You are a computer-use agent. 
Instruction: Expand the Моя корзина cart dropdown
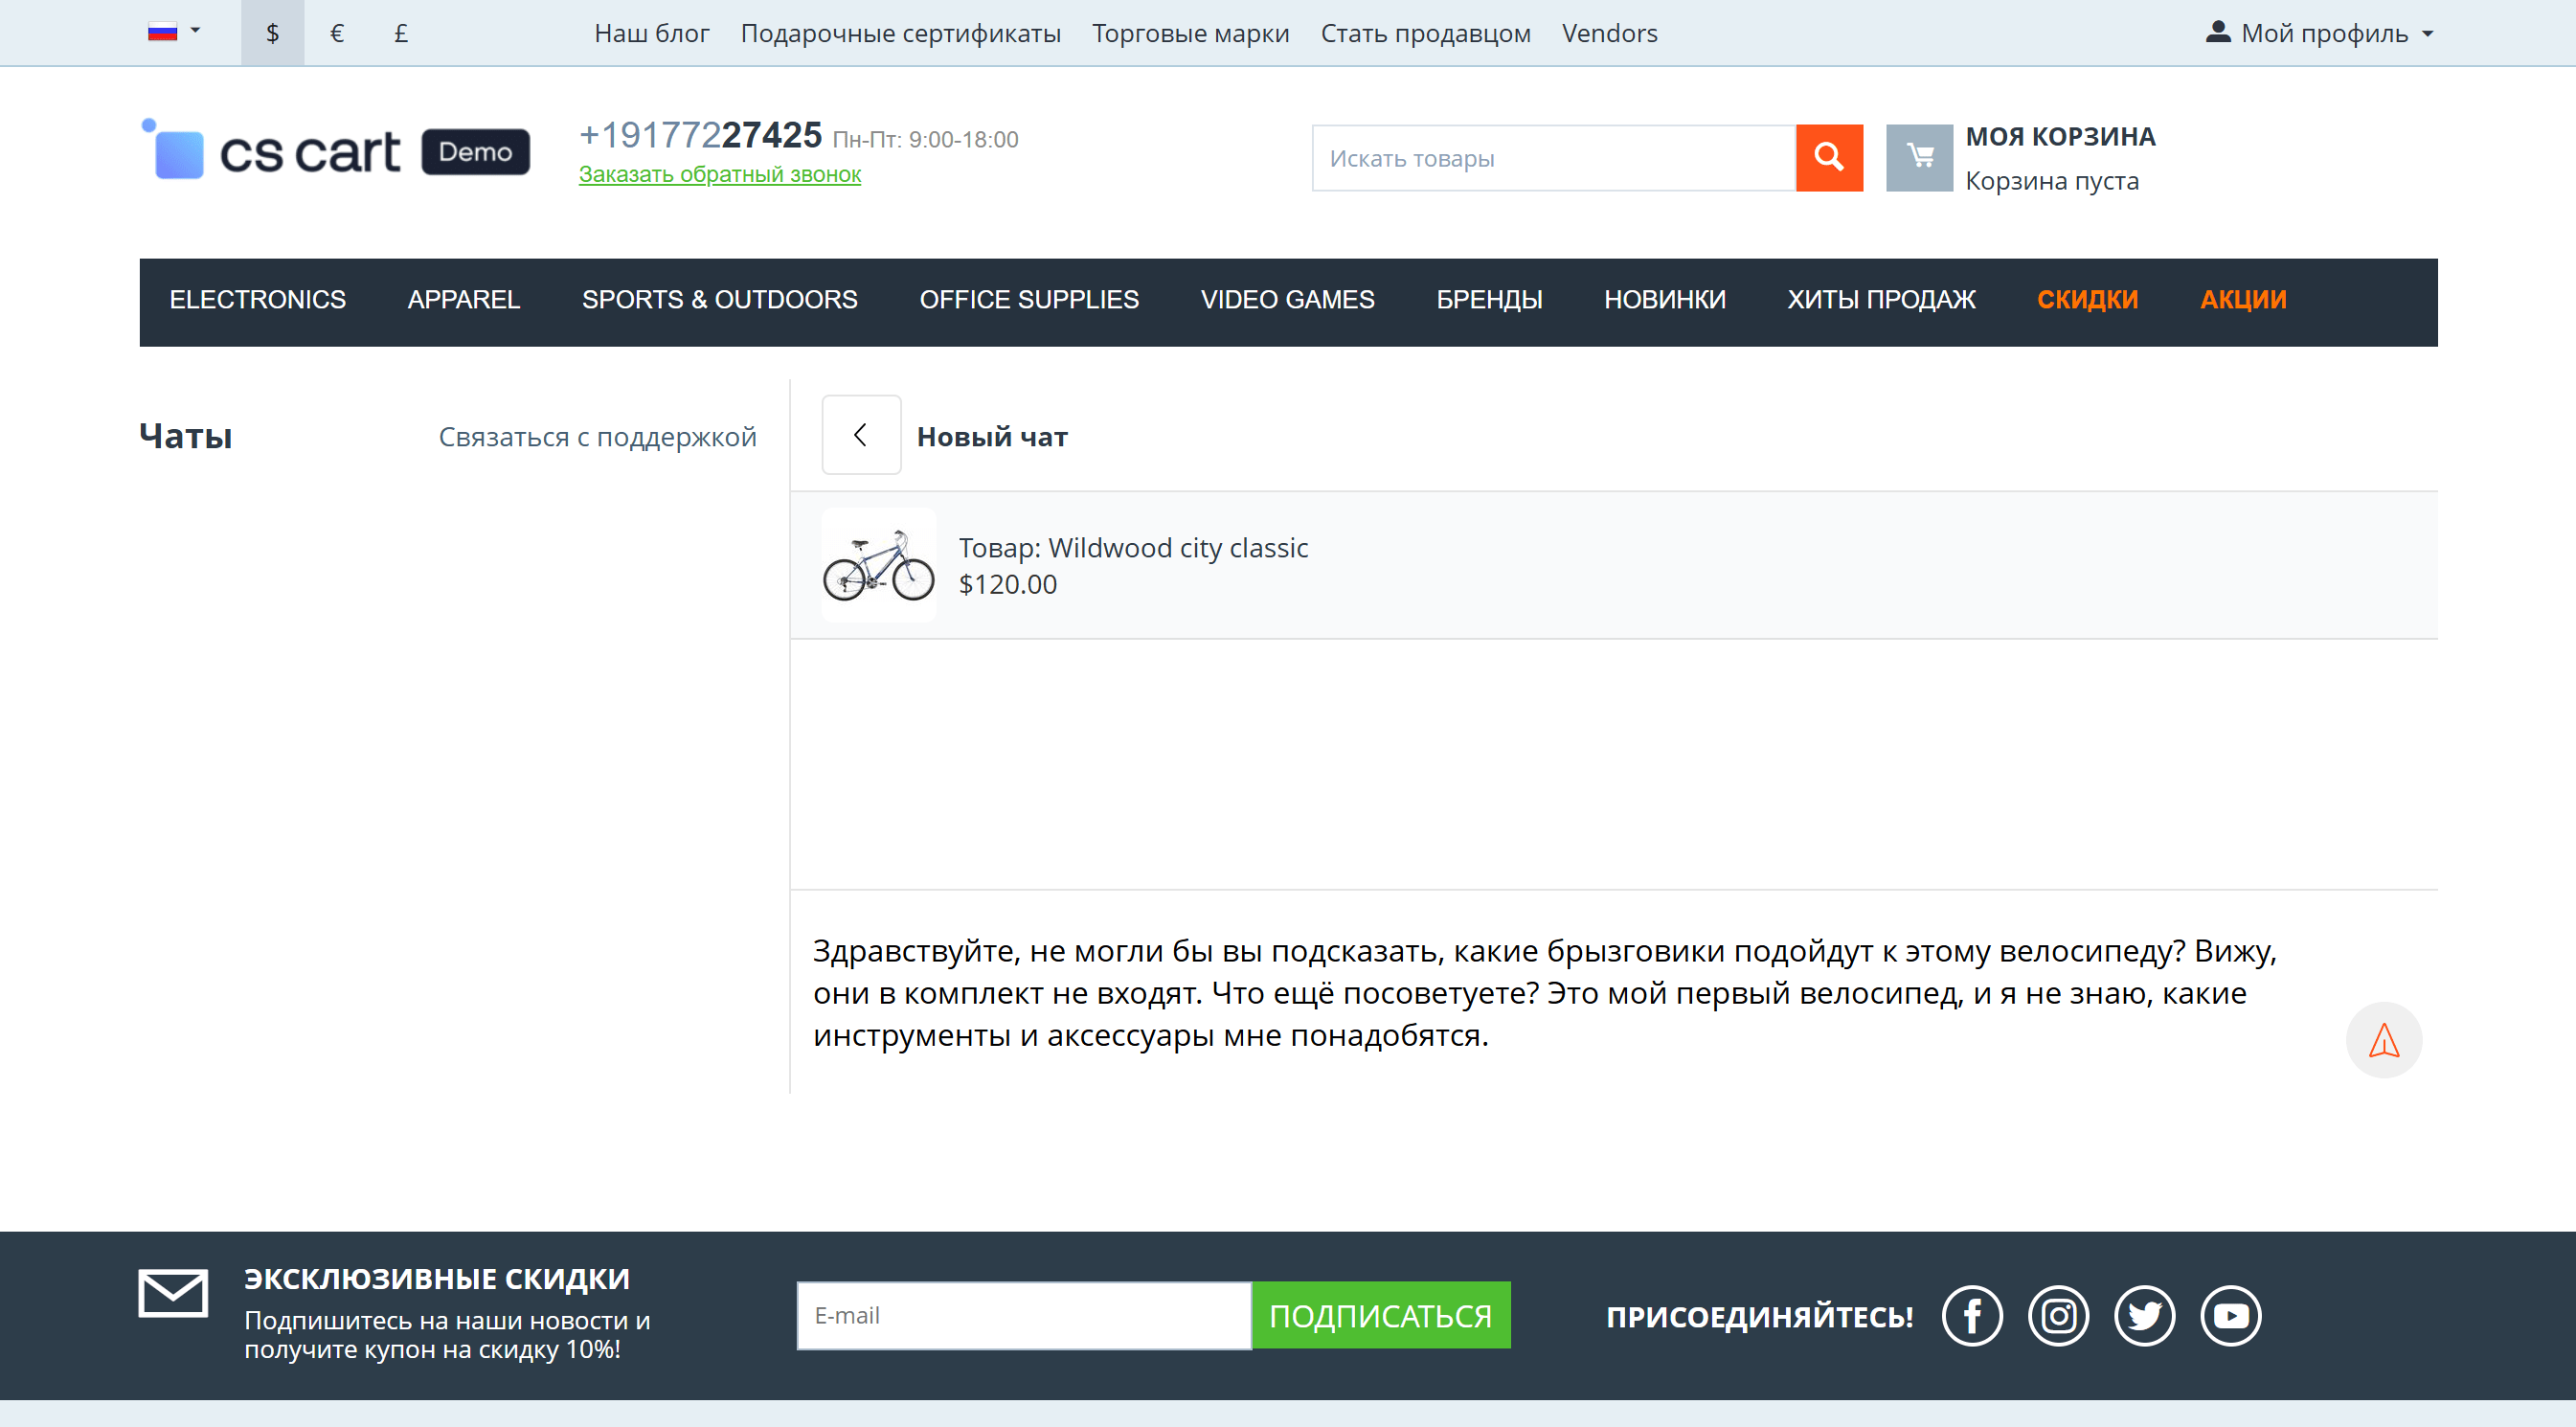coord(2059,137)
